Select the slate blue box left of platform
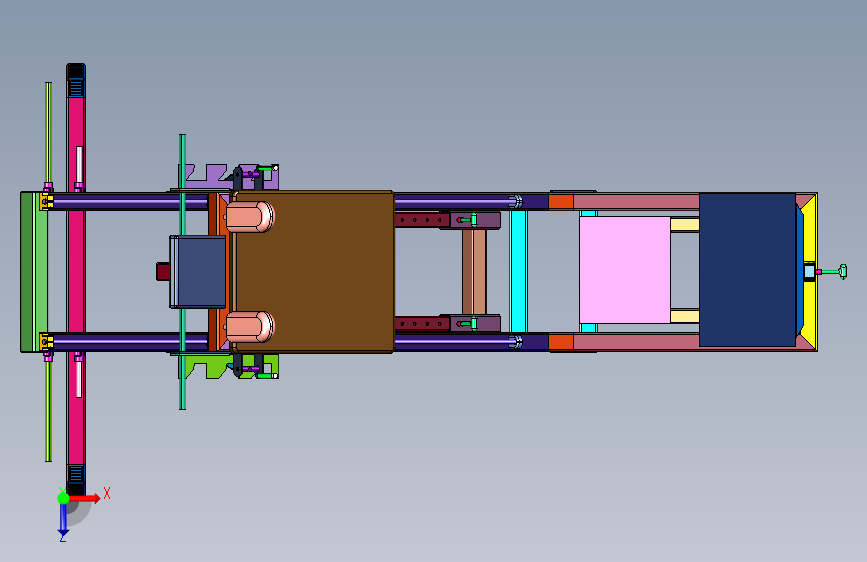Viewport: 867px width, 562px height. (x=197, y=272)
